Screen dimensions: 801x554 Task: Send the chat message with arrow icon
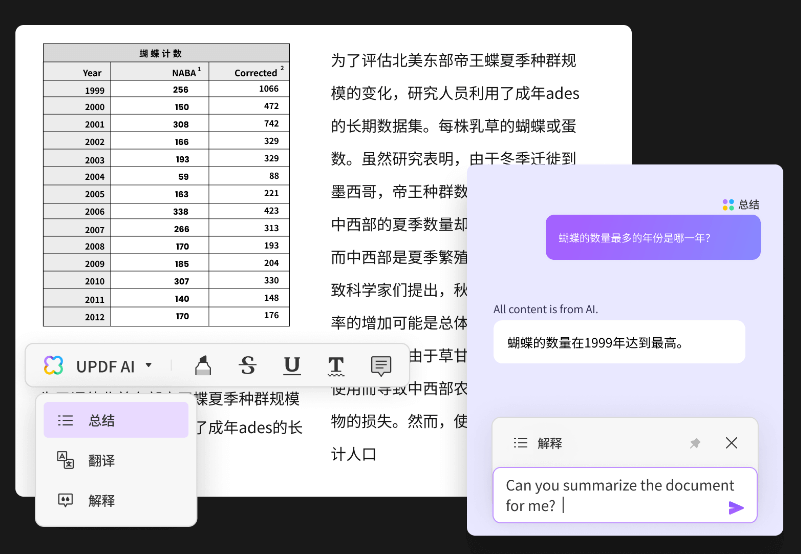[736, 507]
